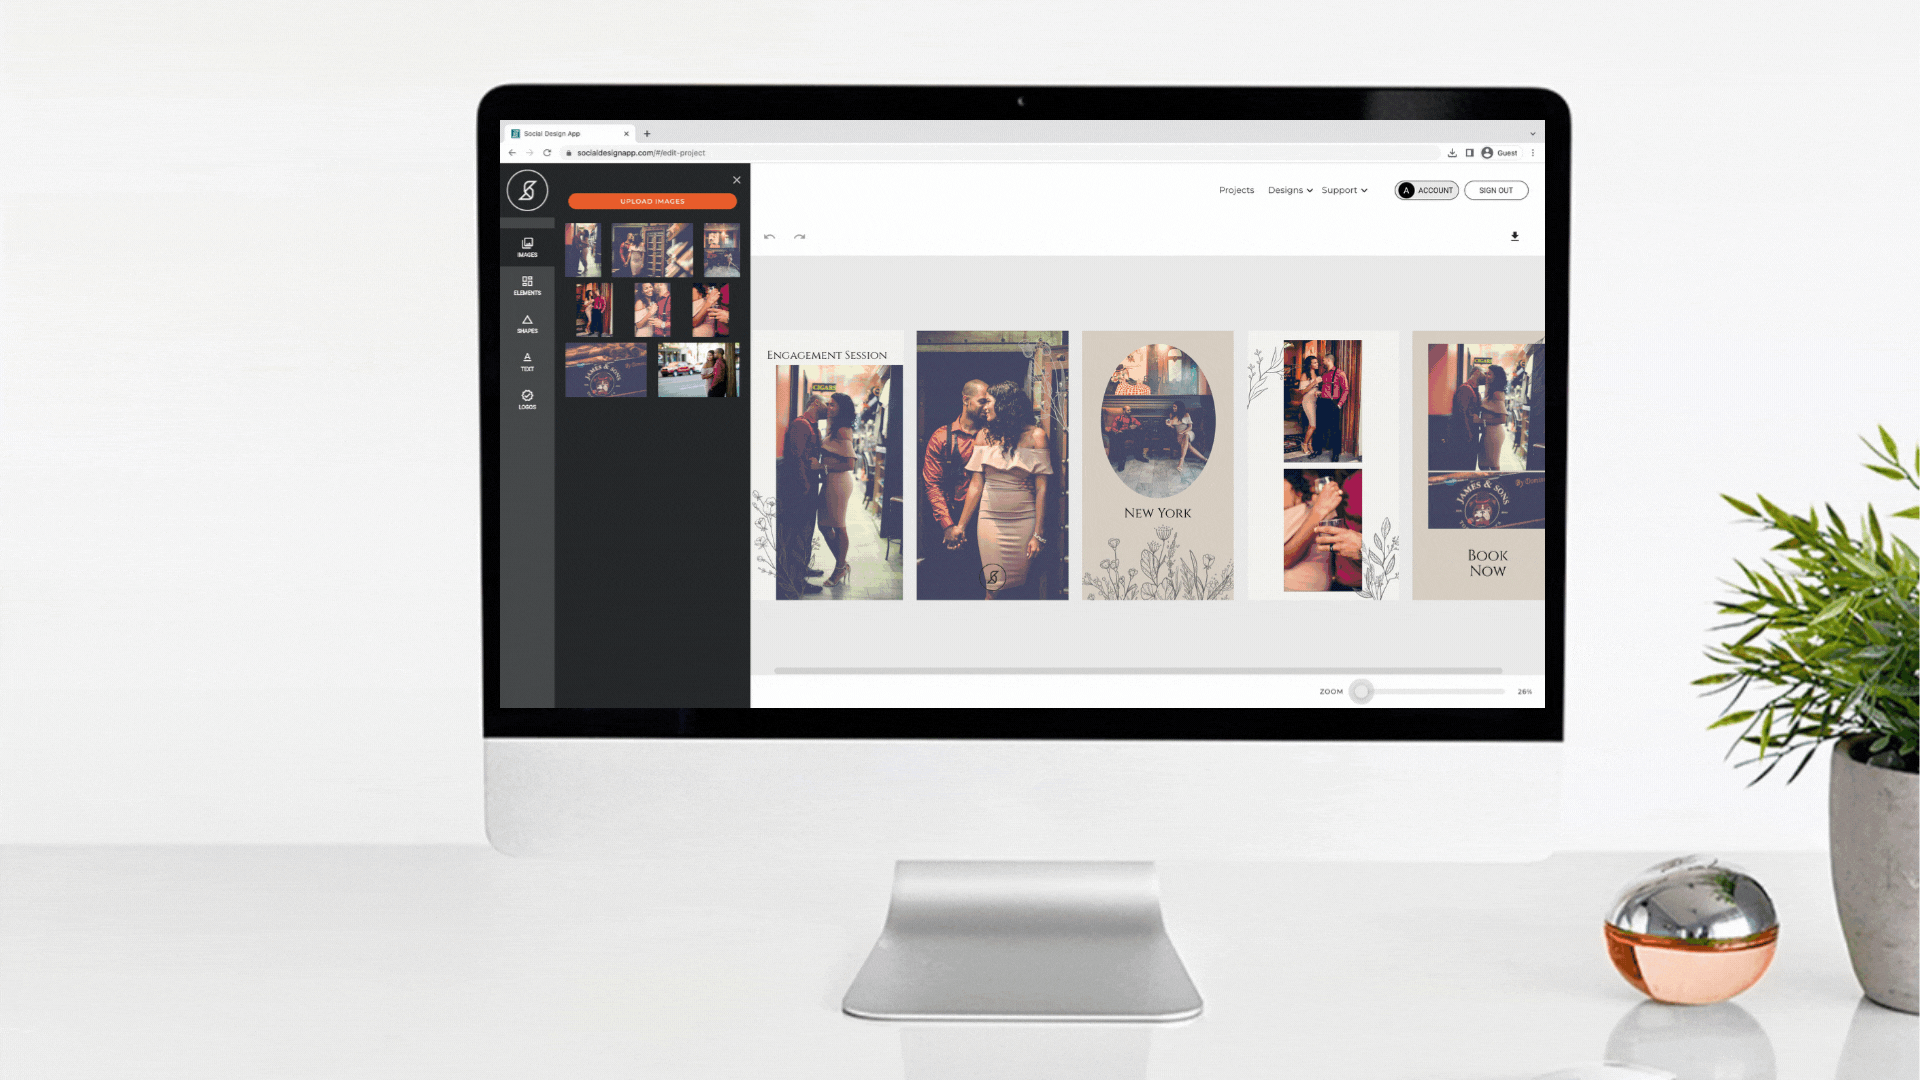Click the Projects menu item
The image size is (1920, 1080).
click(x=1237, y=190)
